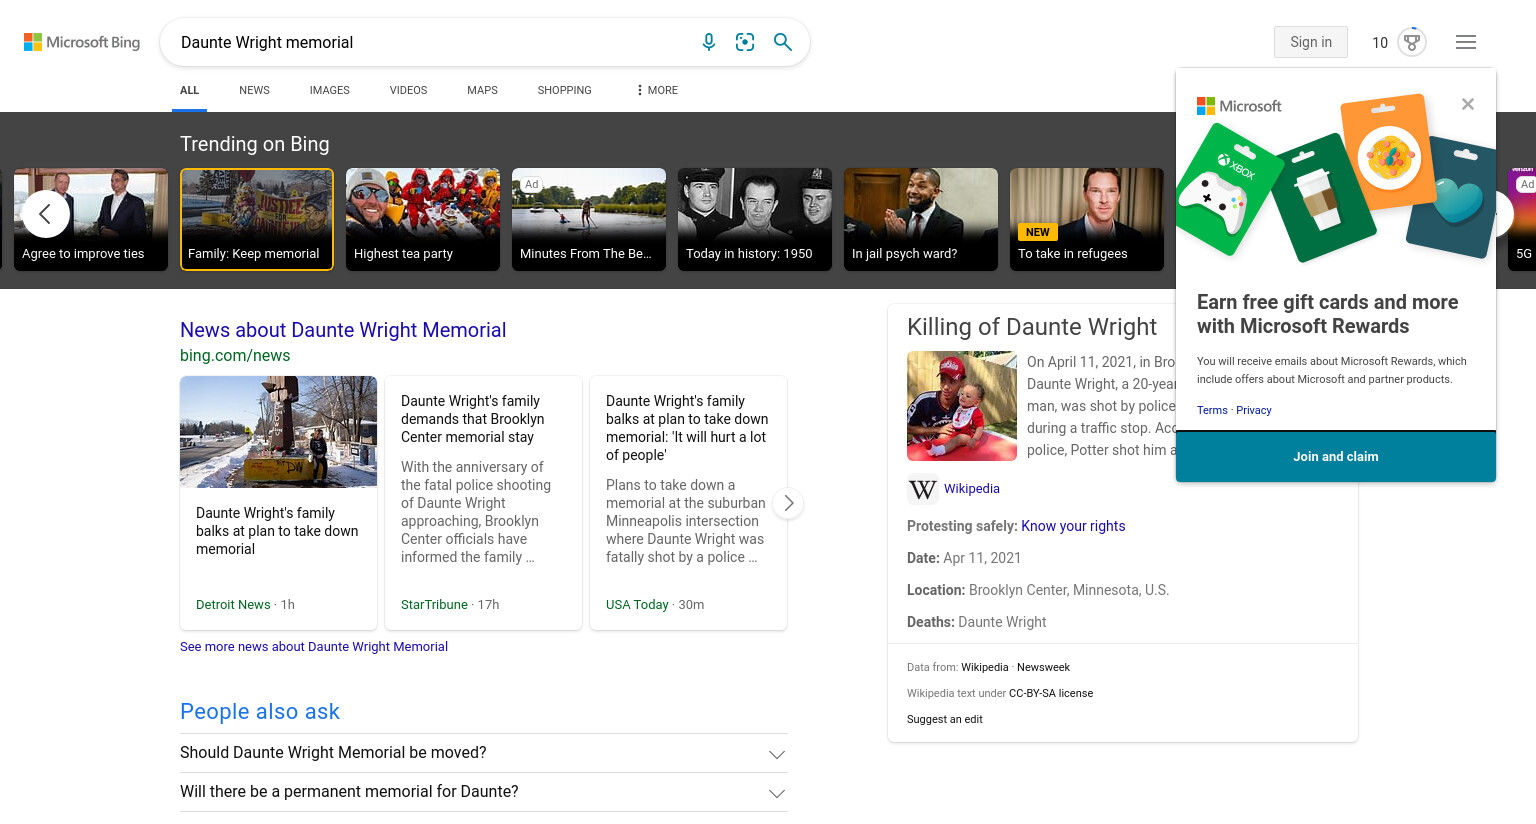Viewport: 1536px width, 824px height.
Task: Click the 'People also ask' heading
Action: 260,712
